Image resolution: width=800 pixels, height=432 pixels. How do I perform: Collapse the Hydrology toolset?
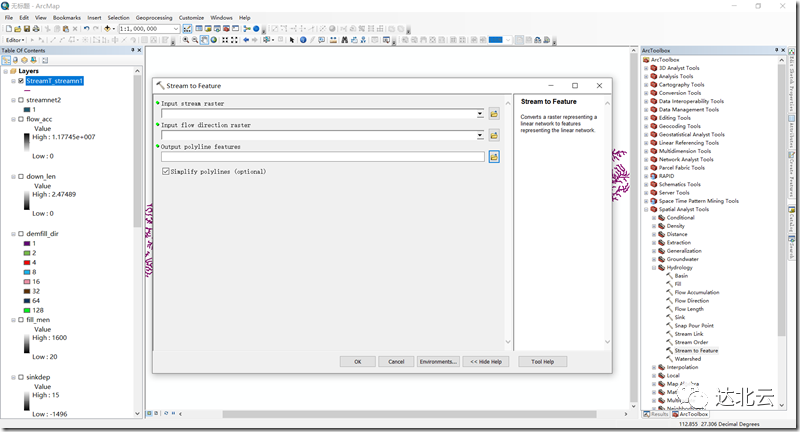point(654,267)
